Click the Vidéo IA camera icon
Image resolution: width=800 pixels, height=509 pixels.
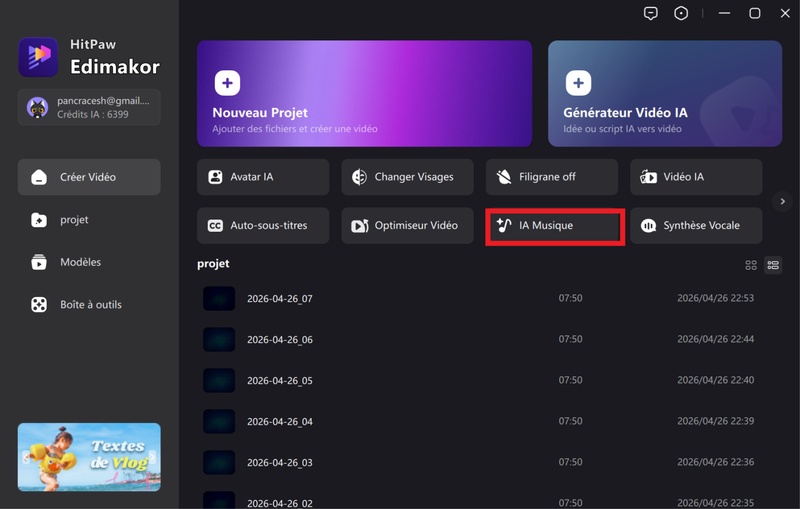tap(648, 177)
